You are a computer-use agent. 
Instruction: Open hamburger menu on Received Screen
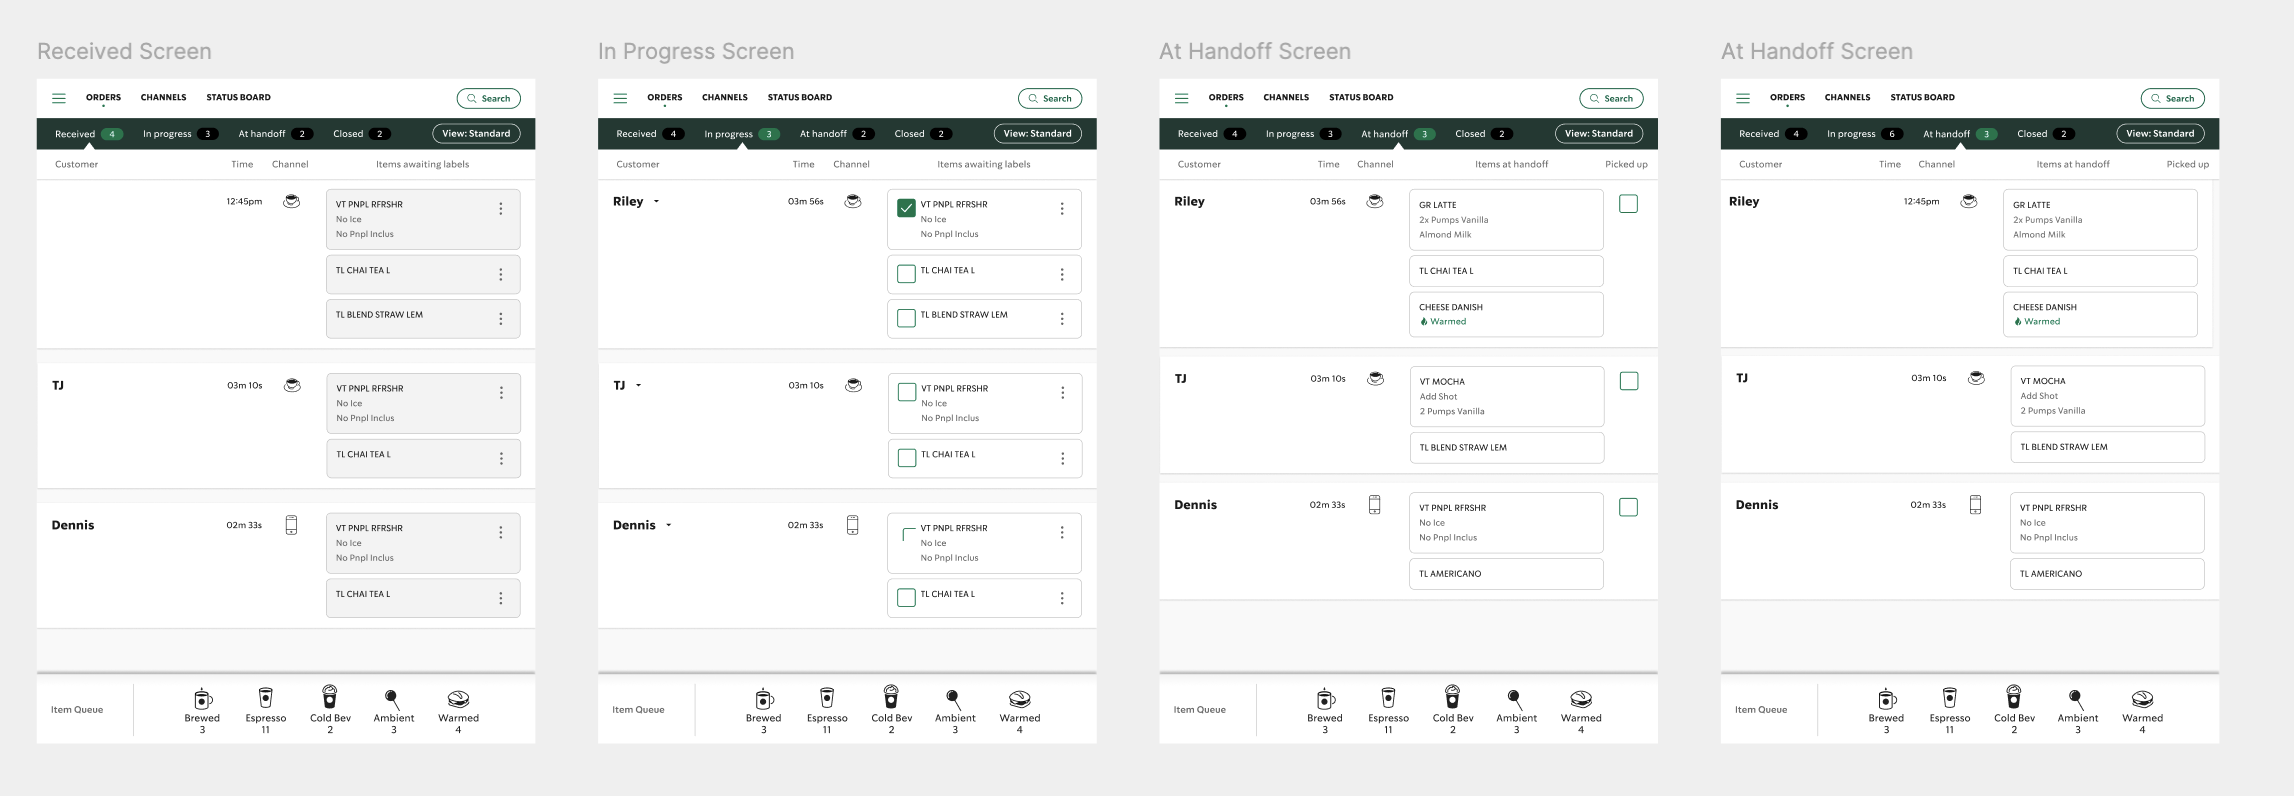click(59, 98)
